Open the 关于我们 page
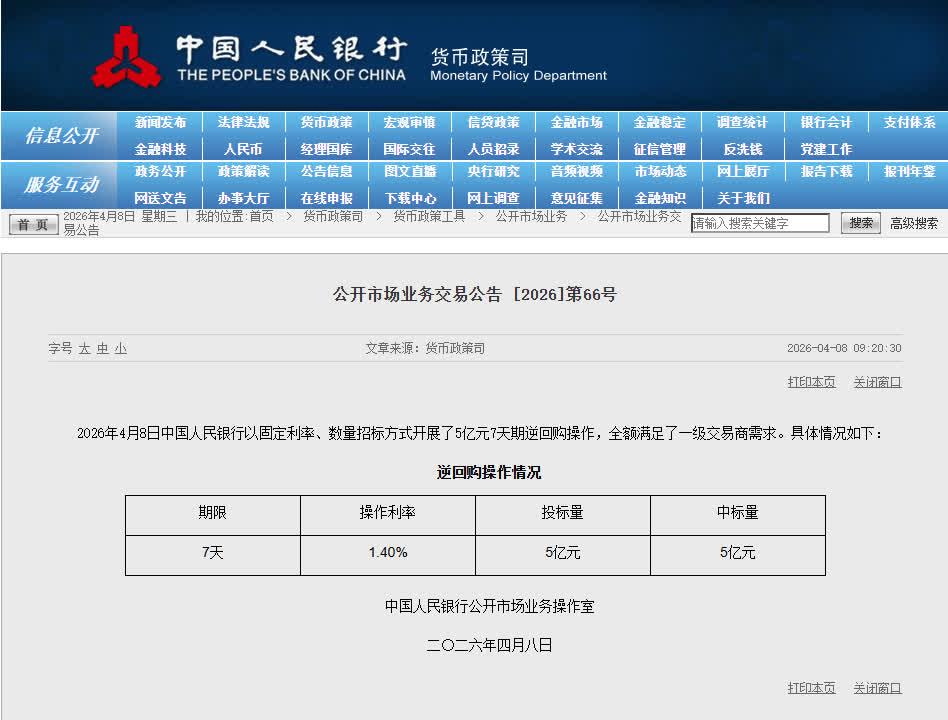948x720 pixels. point(742,198)
